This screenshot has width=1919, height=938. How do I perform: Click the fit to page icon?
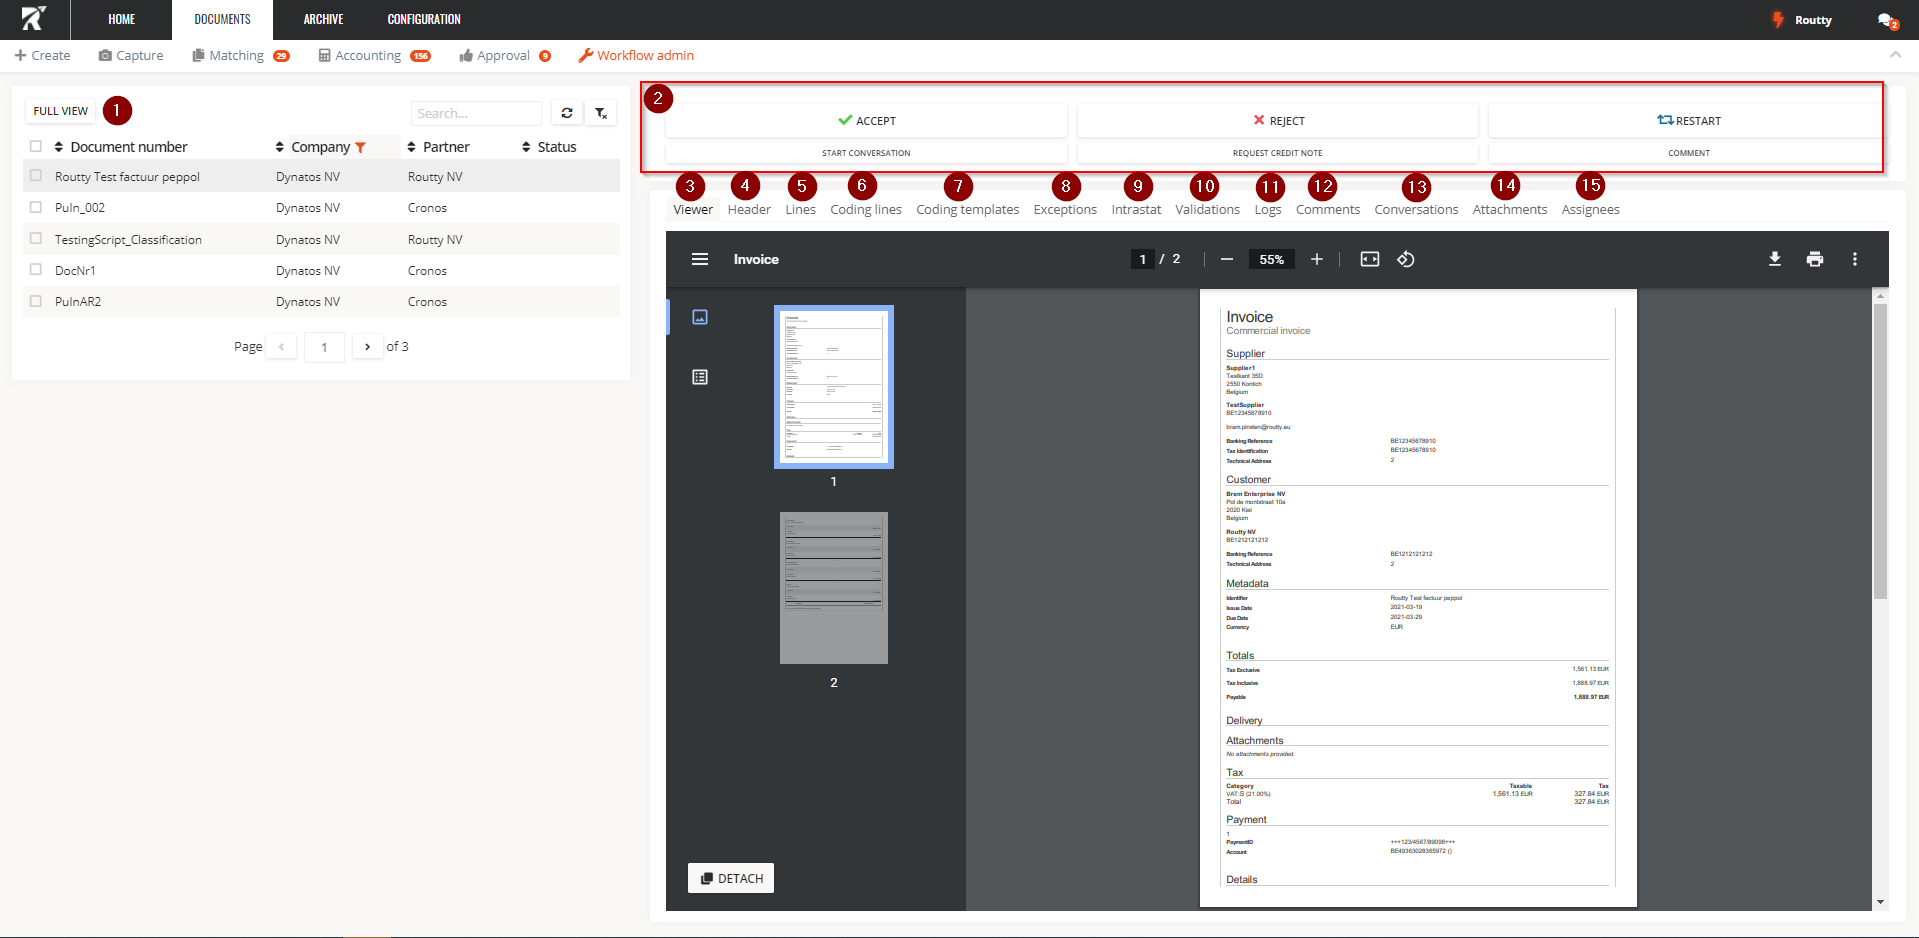(x=1369, y=259)
